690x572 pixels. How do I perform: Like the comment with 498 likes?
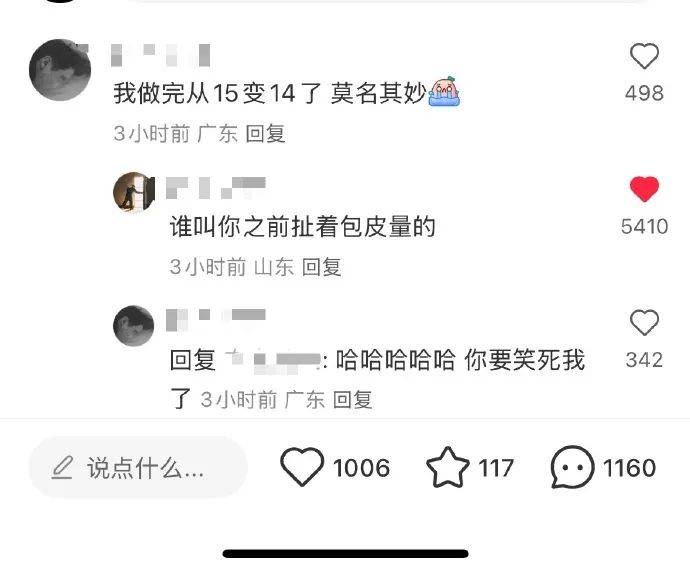(644, 56)
